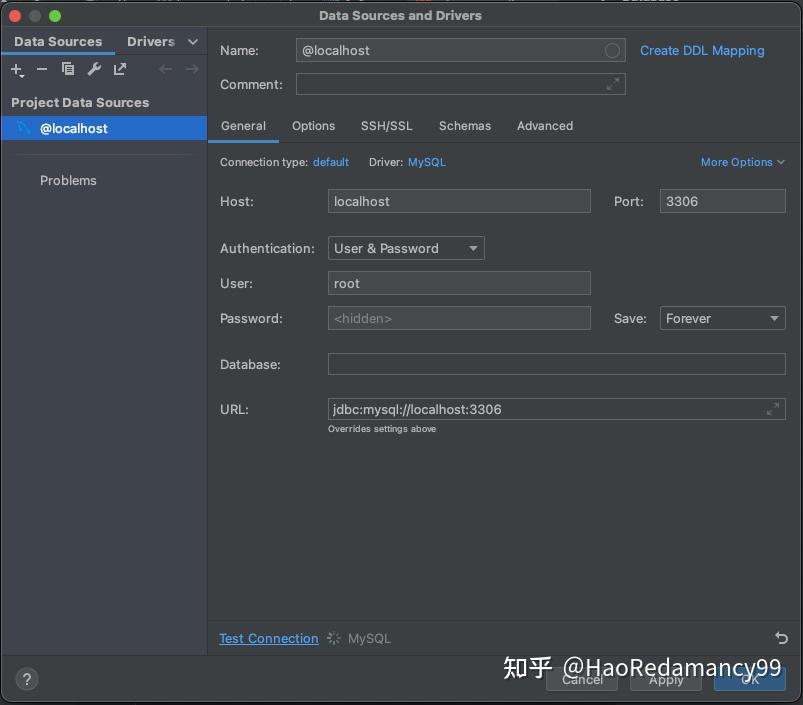Expand the Comment field editor
The image size is (803, 705).
pyautogui.click(x=612, y=84)
